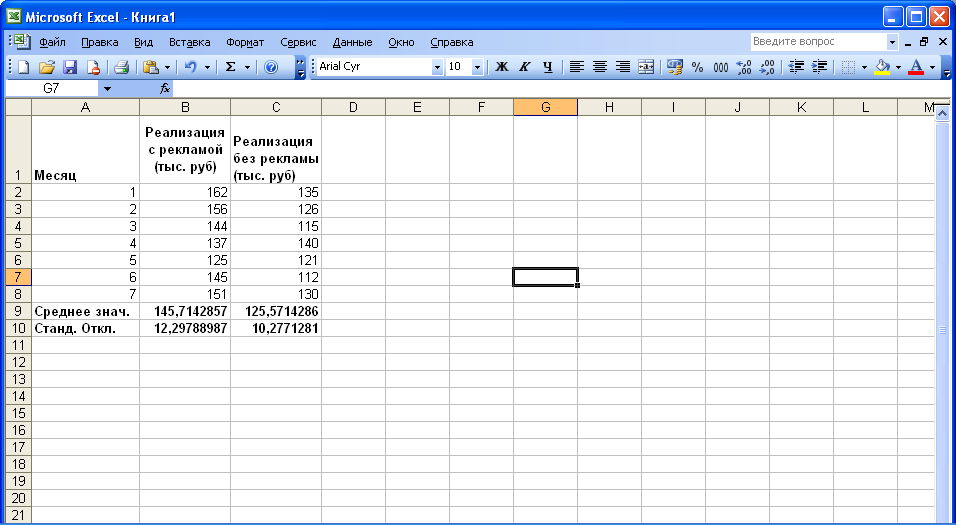Expand Standard toolbar options chevron
The width and height of the screenshot is (956, 525).
[x=301, y=67]
